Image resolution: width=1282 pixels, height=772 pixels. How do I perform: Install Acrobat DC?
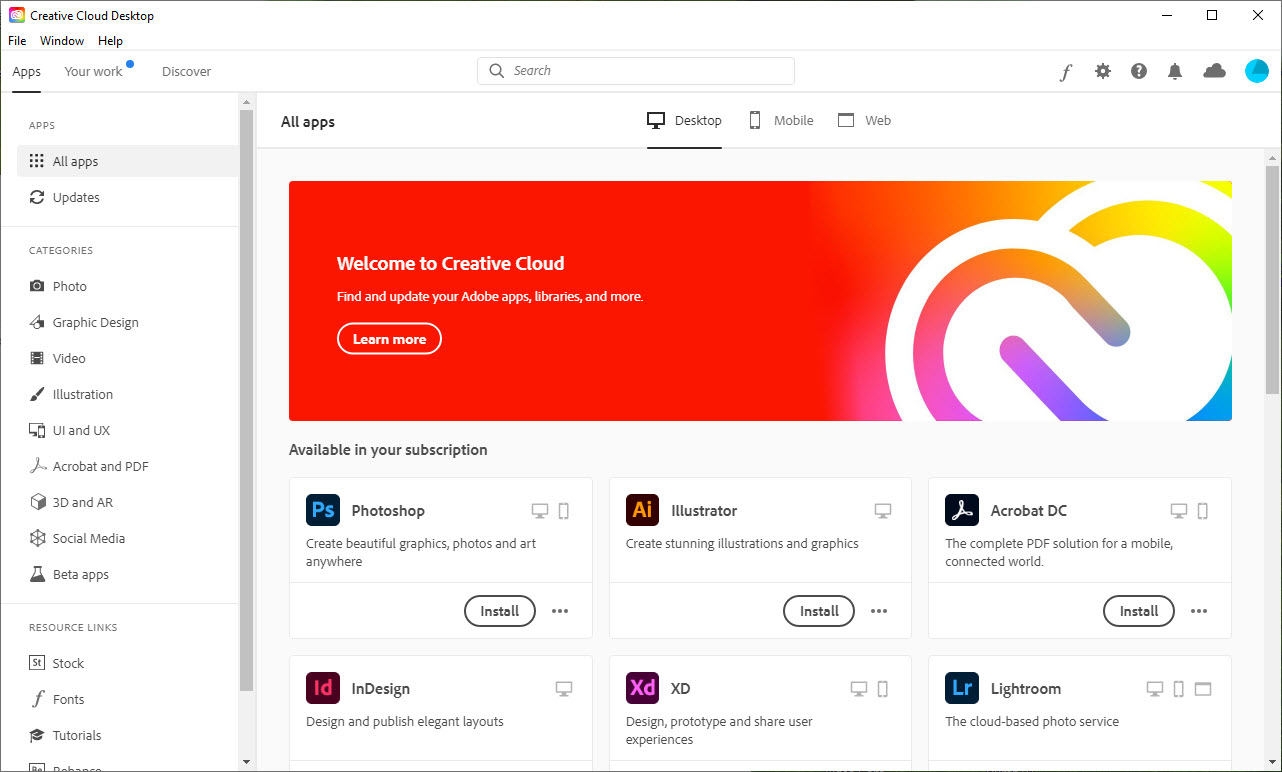[1139, 611]
